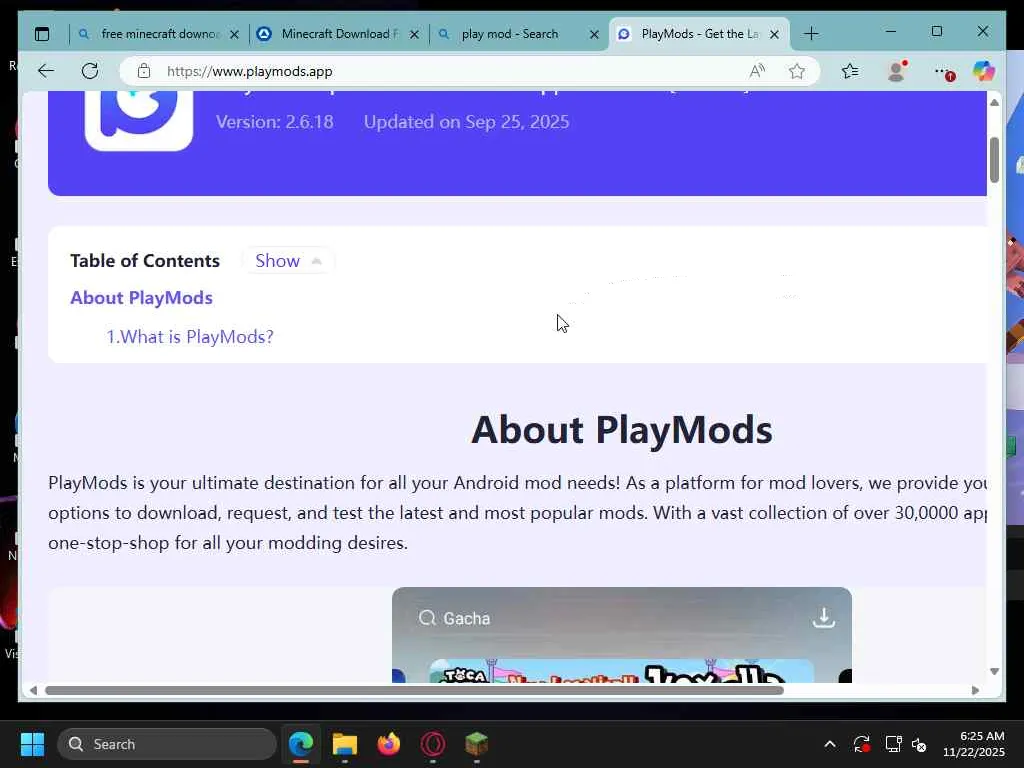This screenshot has height=768, width=1024.
Task: Click the muted volume tray icon
Action: pos(920,744)
